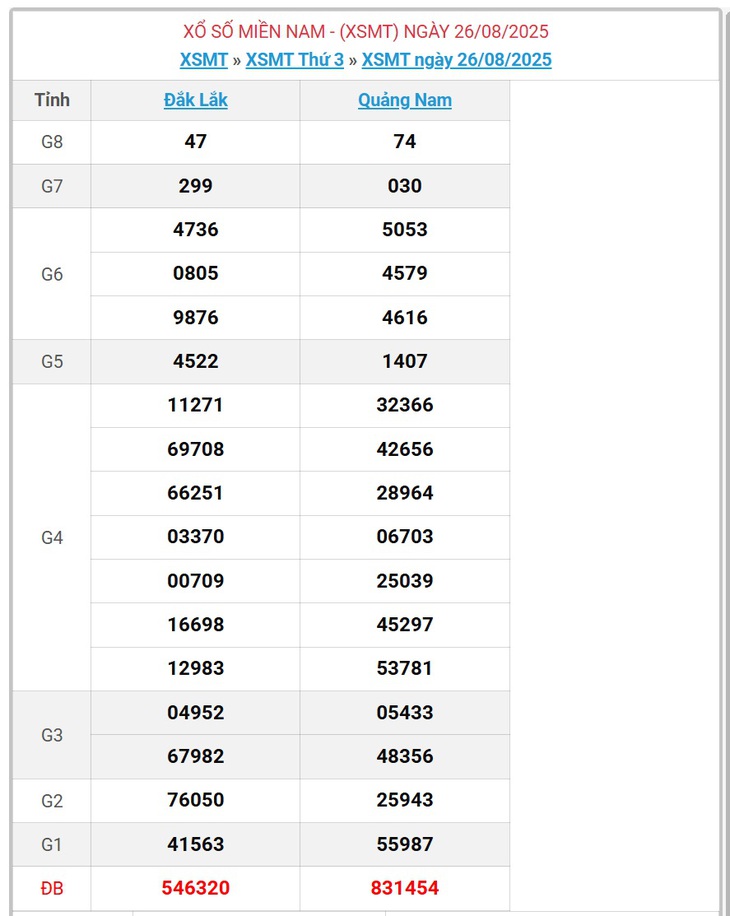Click the Tỉnh column header

(52, 100)
